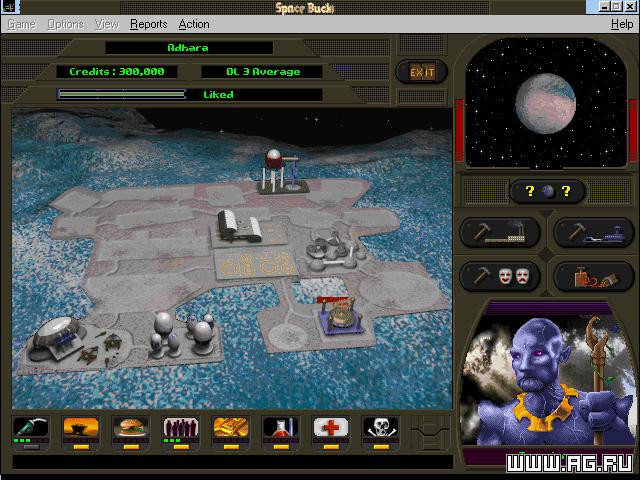The width and height of the screenshot is (640, 480).
Task: Click the gold bars commodity icon
Action: tap(231, 427)
